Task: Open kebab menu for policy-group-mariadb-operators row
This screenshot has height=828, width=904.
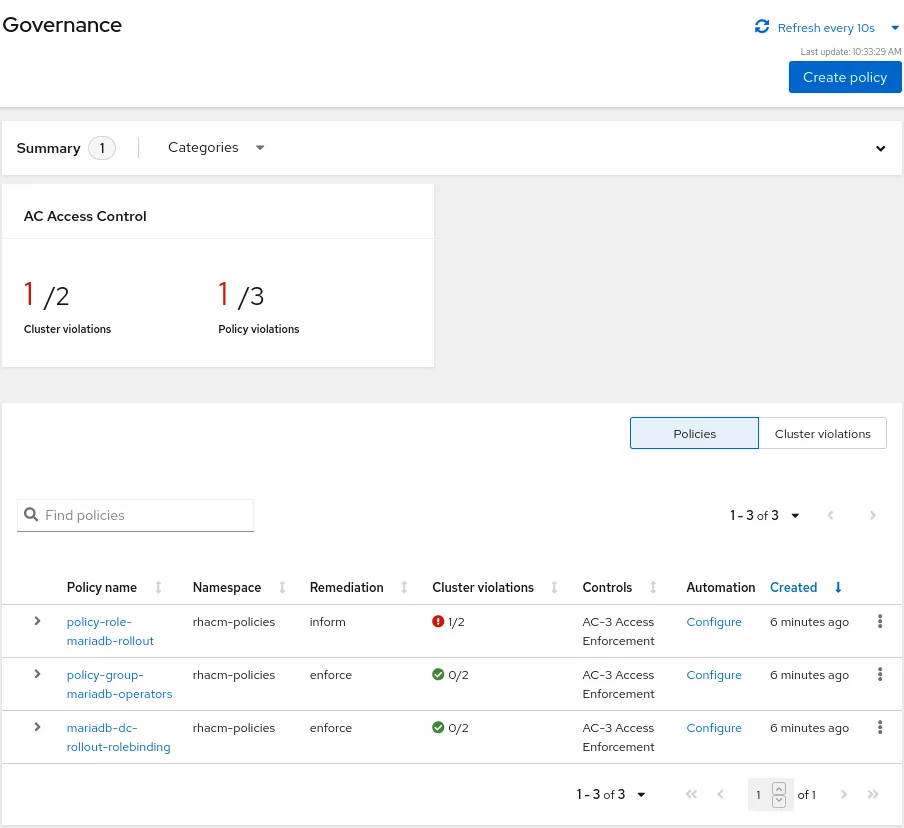Action: tap(880, 675)
